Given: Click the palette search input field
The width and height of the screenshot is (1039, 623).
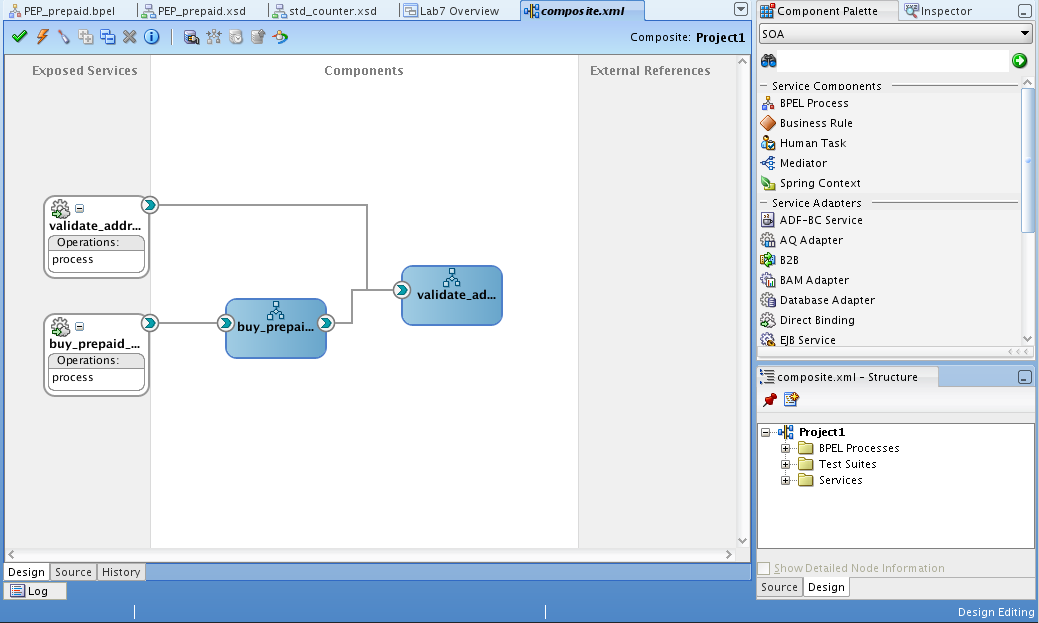Looking at the screenshot, I should pos(893,61).
